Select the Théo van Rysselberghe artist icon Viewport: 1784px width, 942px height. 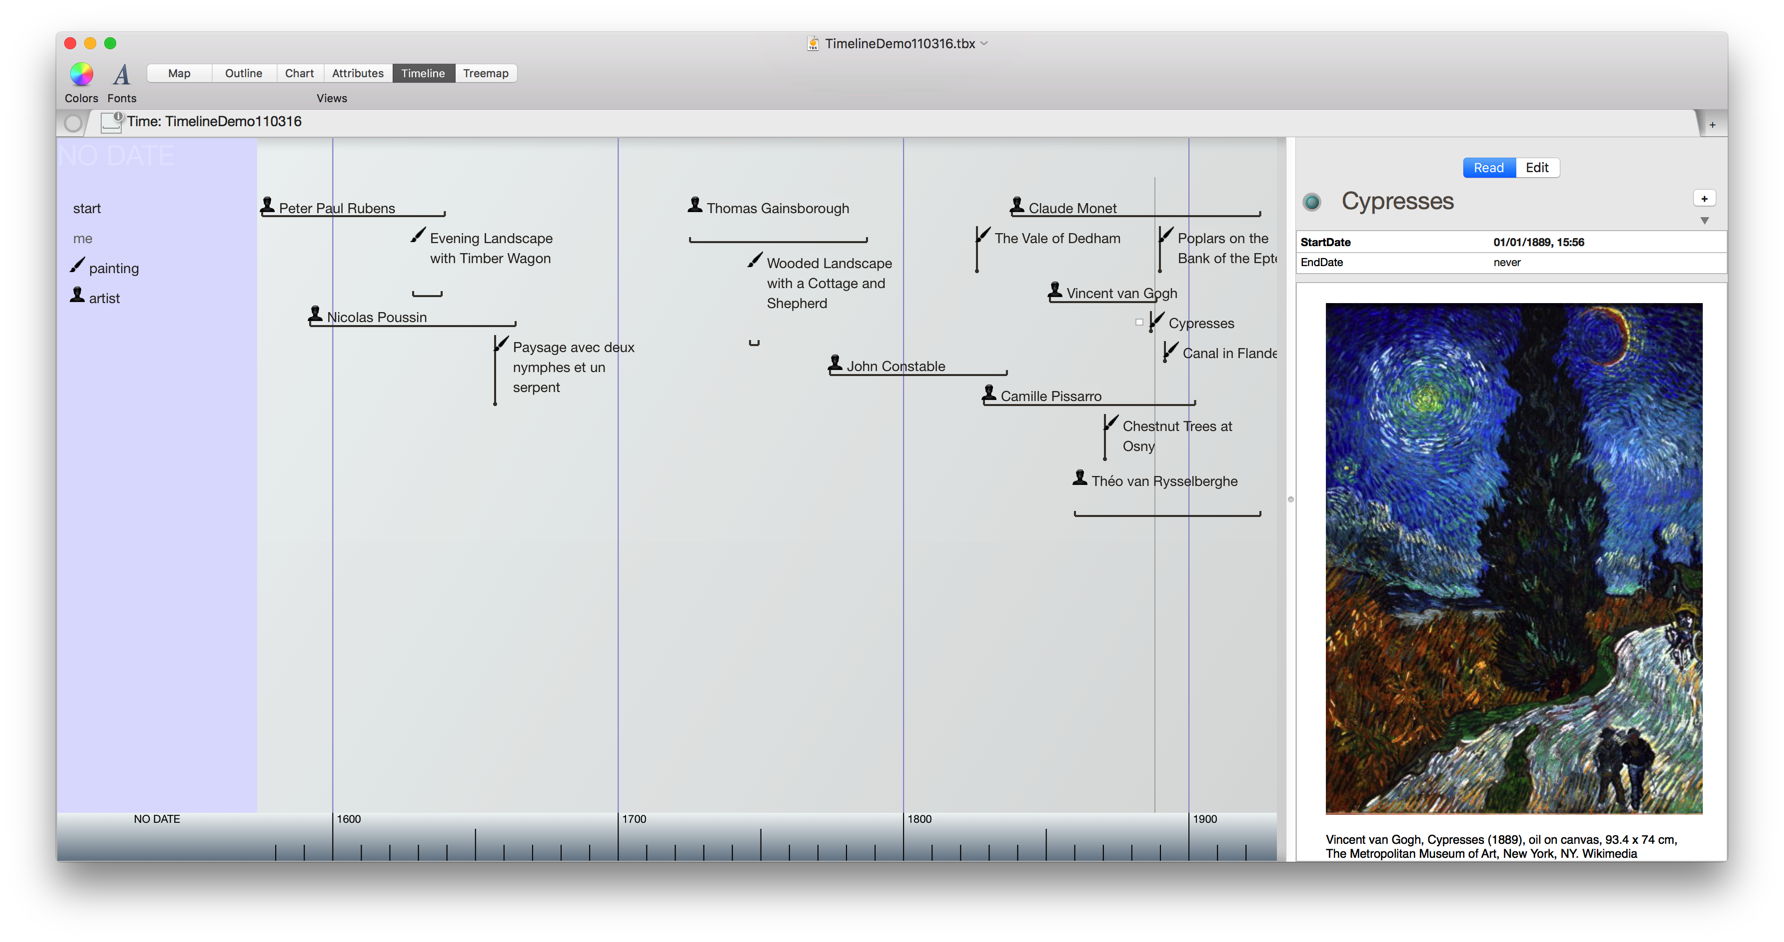pos(1080,479)
